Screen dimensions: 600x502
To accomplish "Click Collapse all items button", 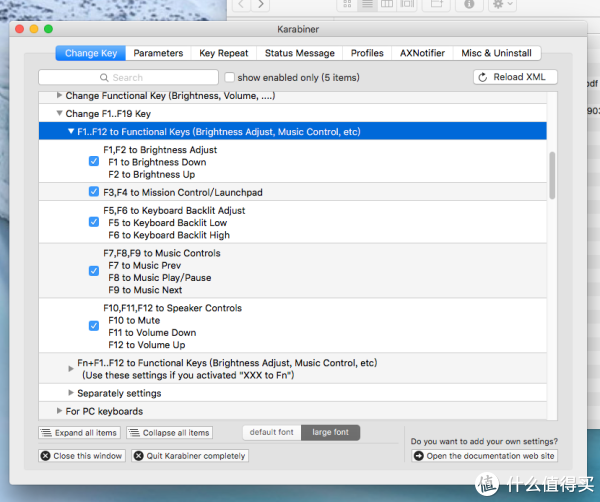I will point(170,433).
